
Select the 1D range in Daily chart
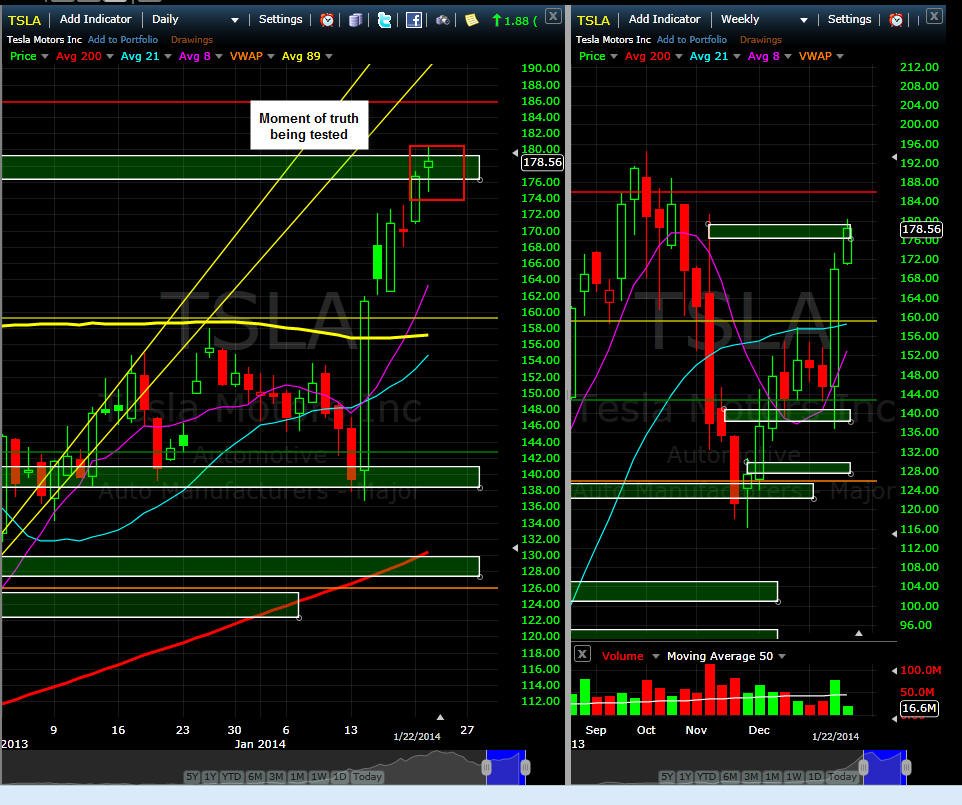coord(339,777)
